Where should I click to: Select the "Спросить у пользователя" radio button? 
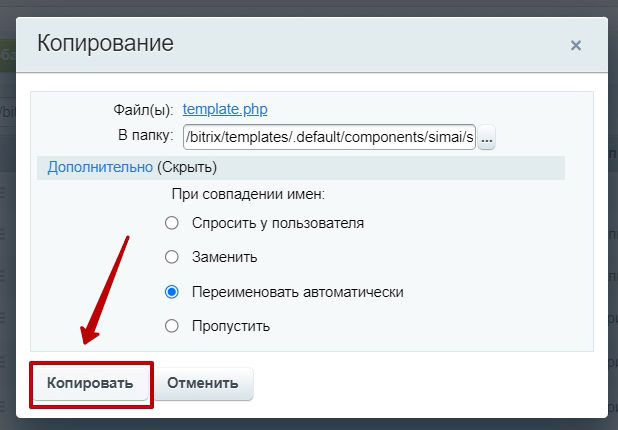click(172, 223)
